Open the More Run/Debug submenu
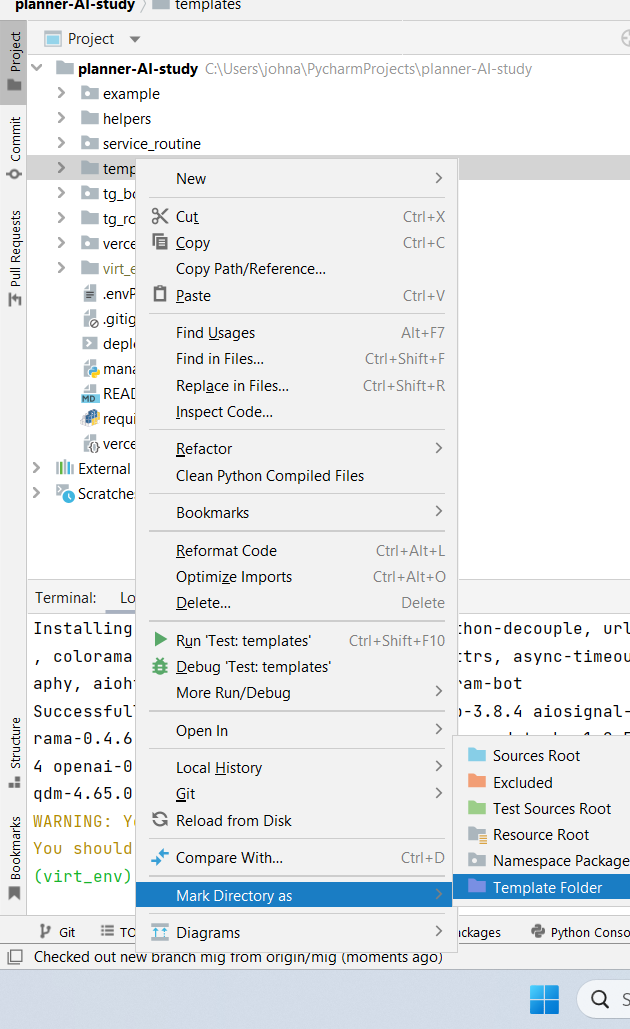The image size is (630, 1029). (297, 693)
